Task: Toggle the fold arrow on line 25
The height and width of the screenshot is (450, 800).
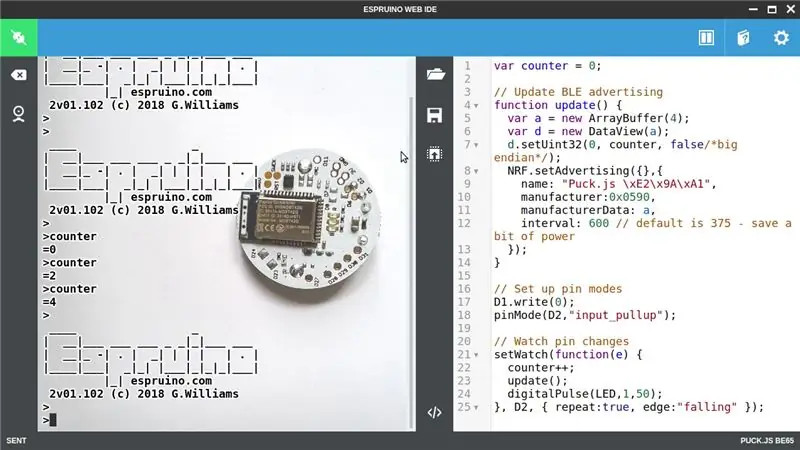Action: point(476,408)
